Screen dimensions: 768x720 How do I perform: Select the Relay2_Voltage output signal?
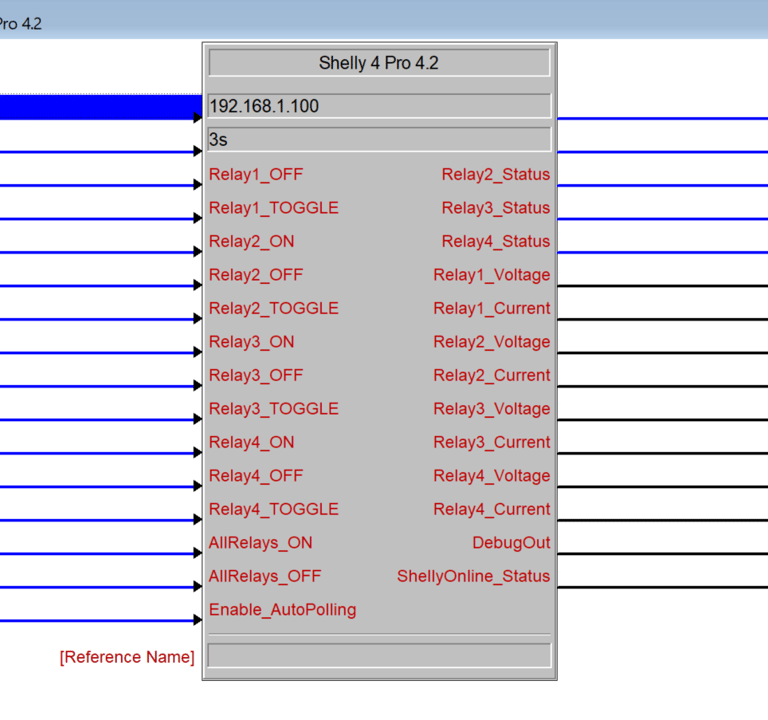pyautogui.click(x=492, y=342)
